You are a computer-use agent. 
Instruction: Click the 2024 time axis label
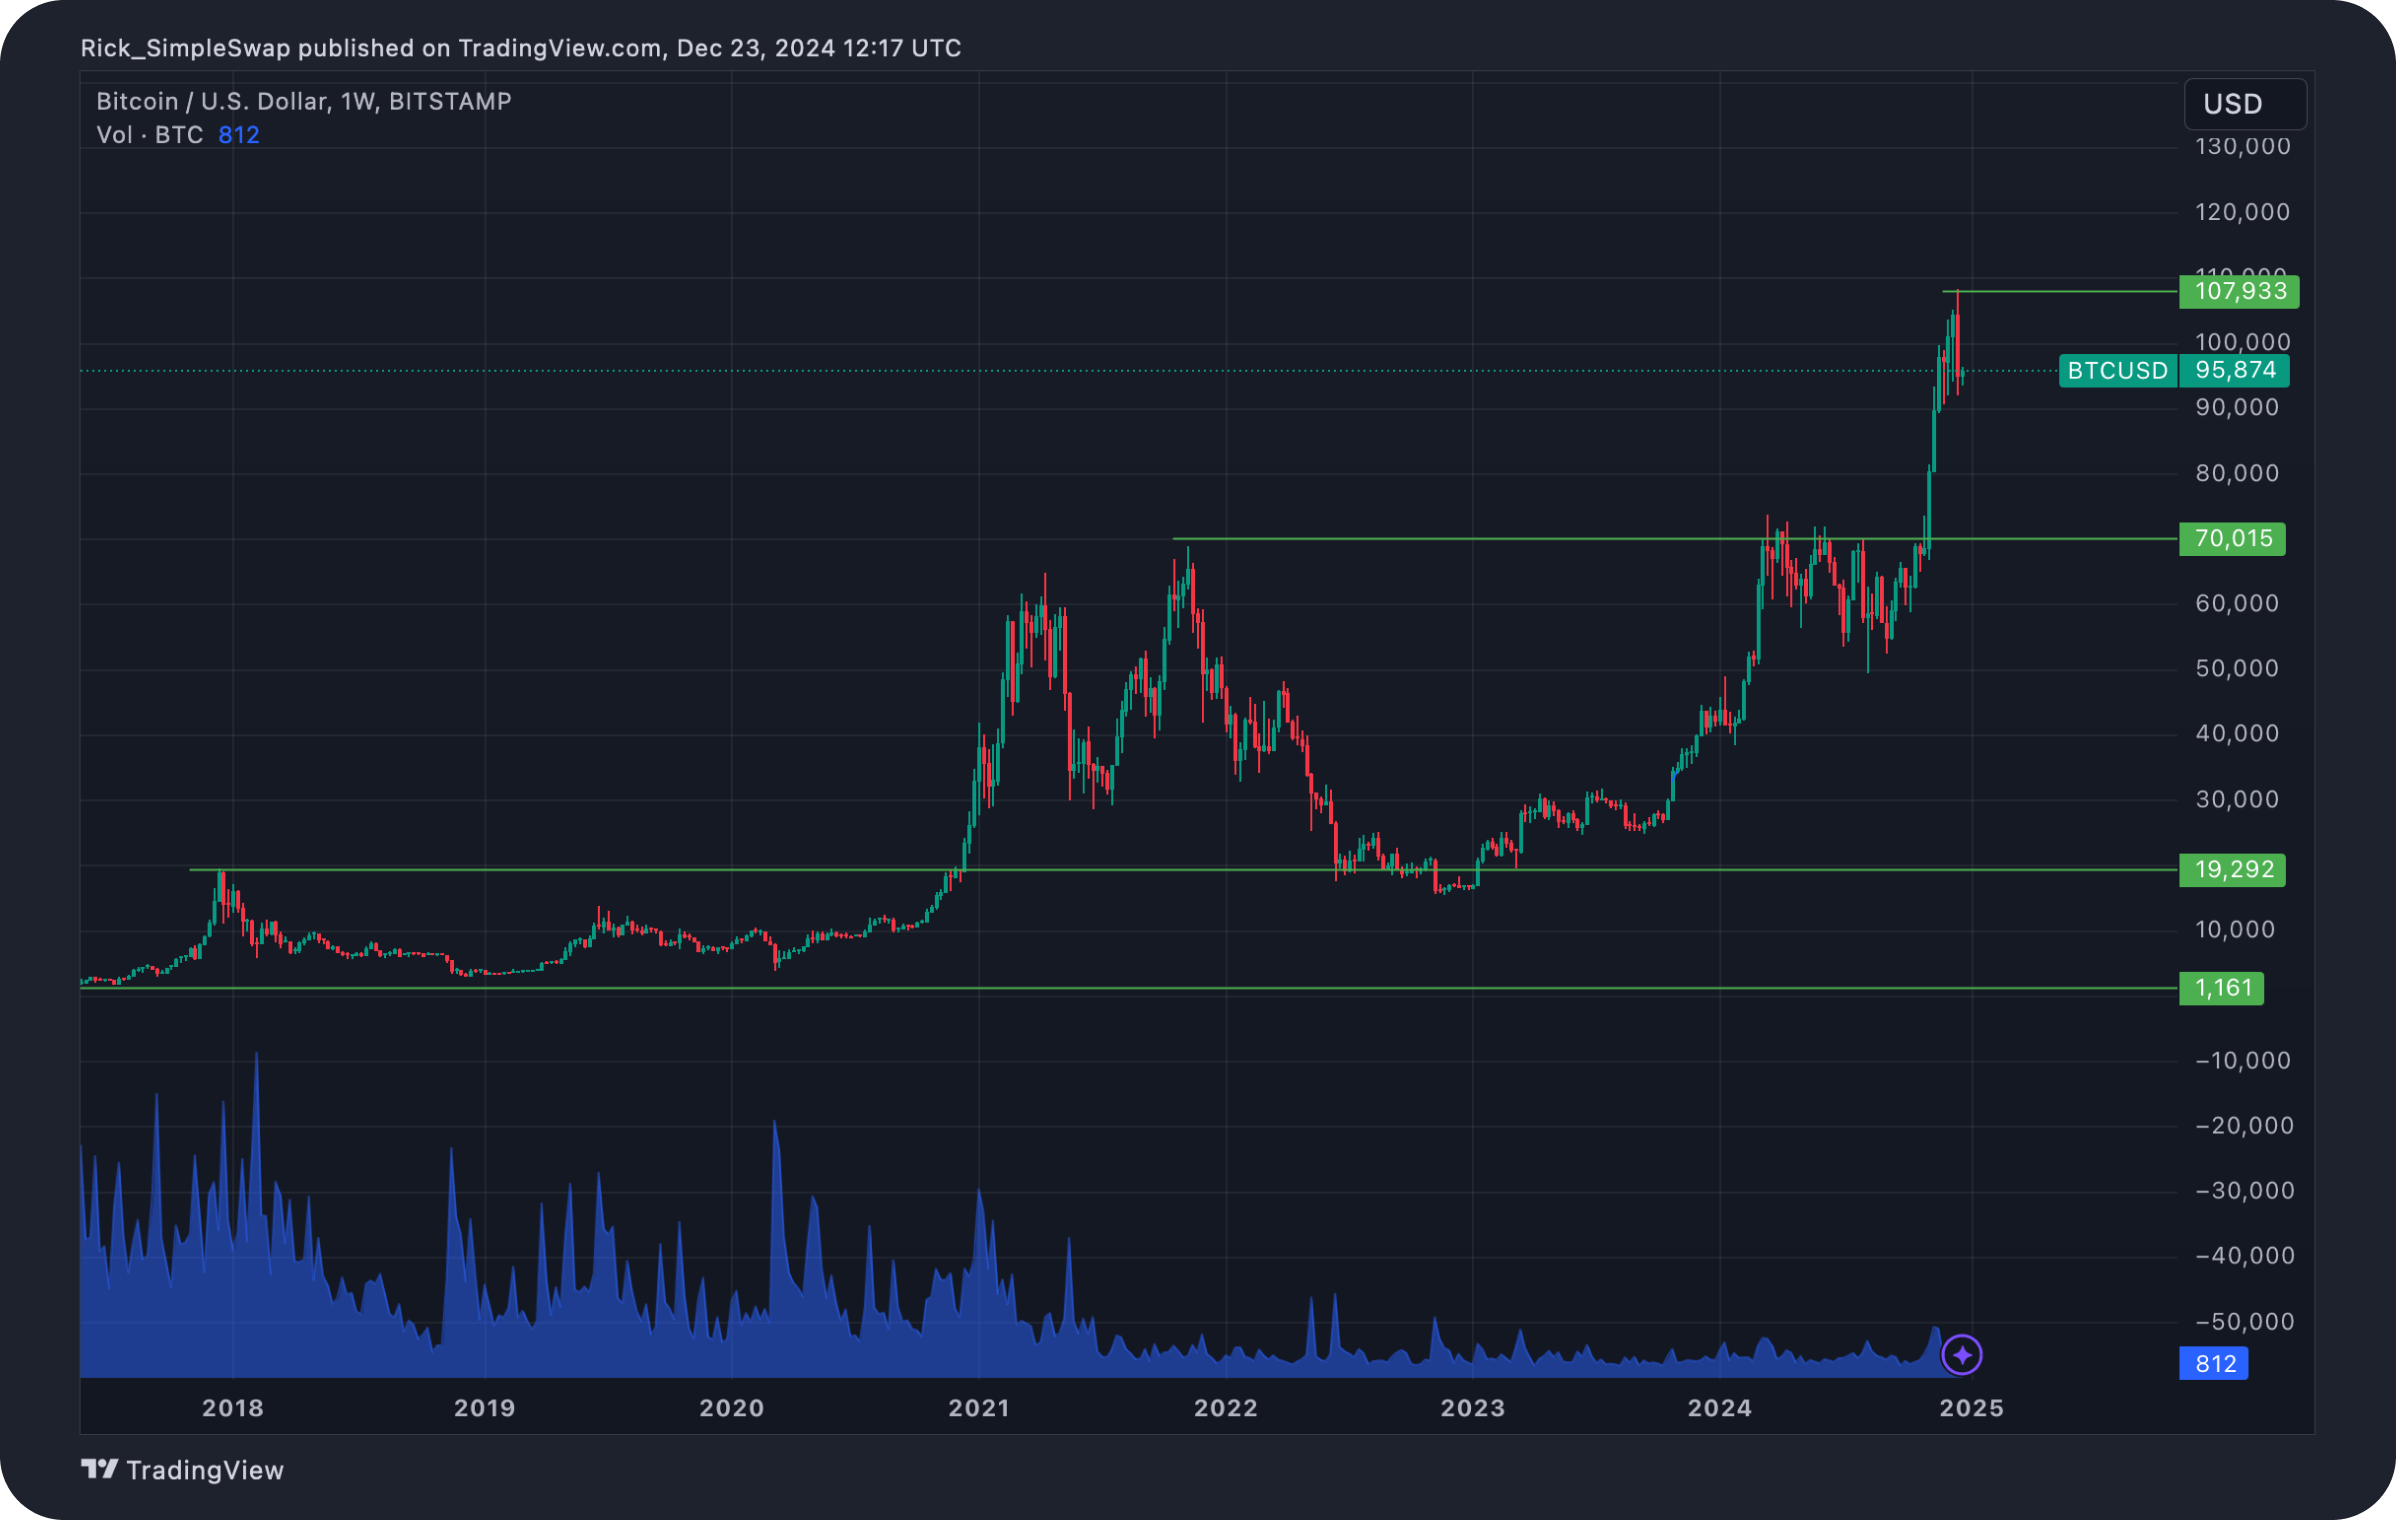pyautogui.click(x=1720, y=1408)
